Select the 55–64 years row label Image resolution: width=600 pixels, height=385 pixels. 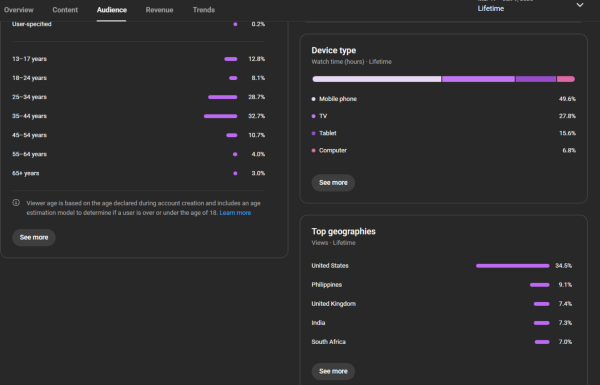29,154
